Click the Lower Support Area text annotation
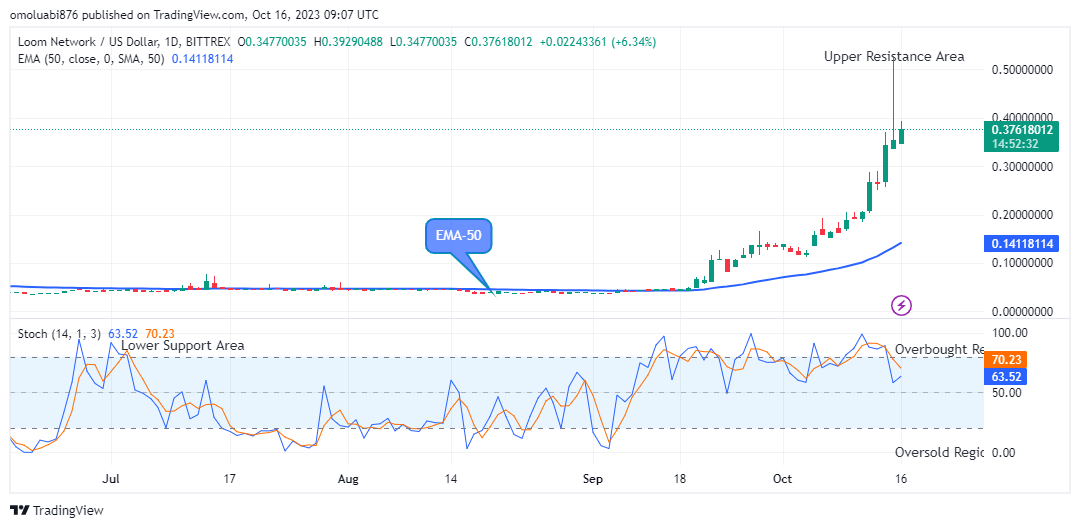This screenshot has height=528, width=1080. 183,346
